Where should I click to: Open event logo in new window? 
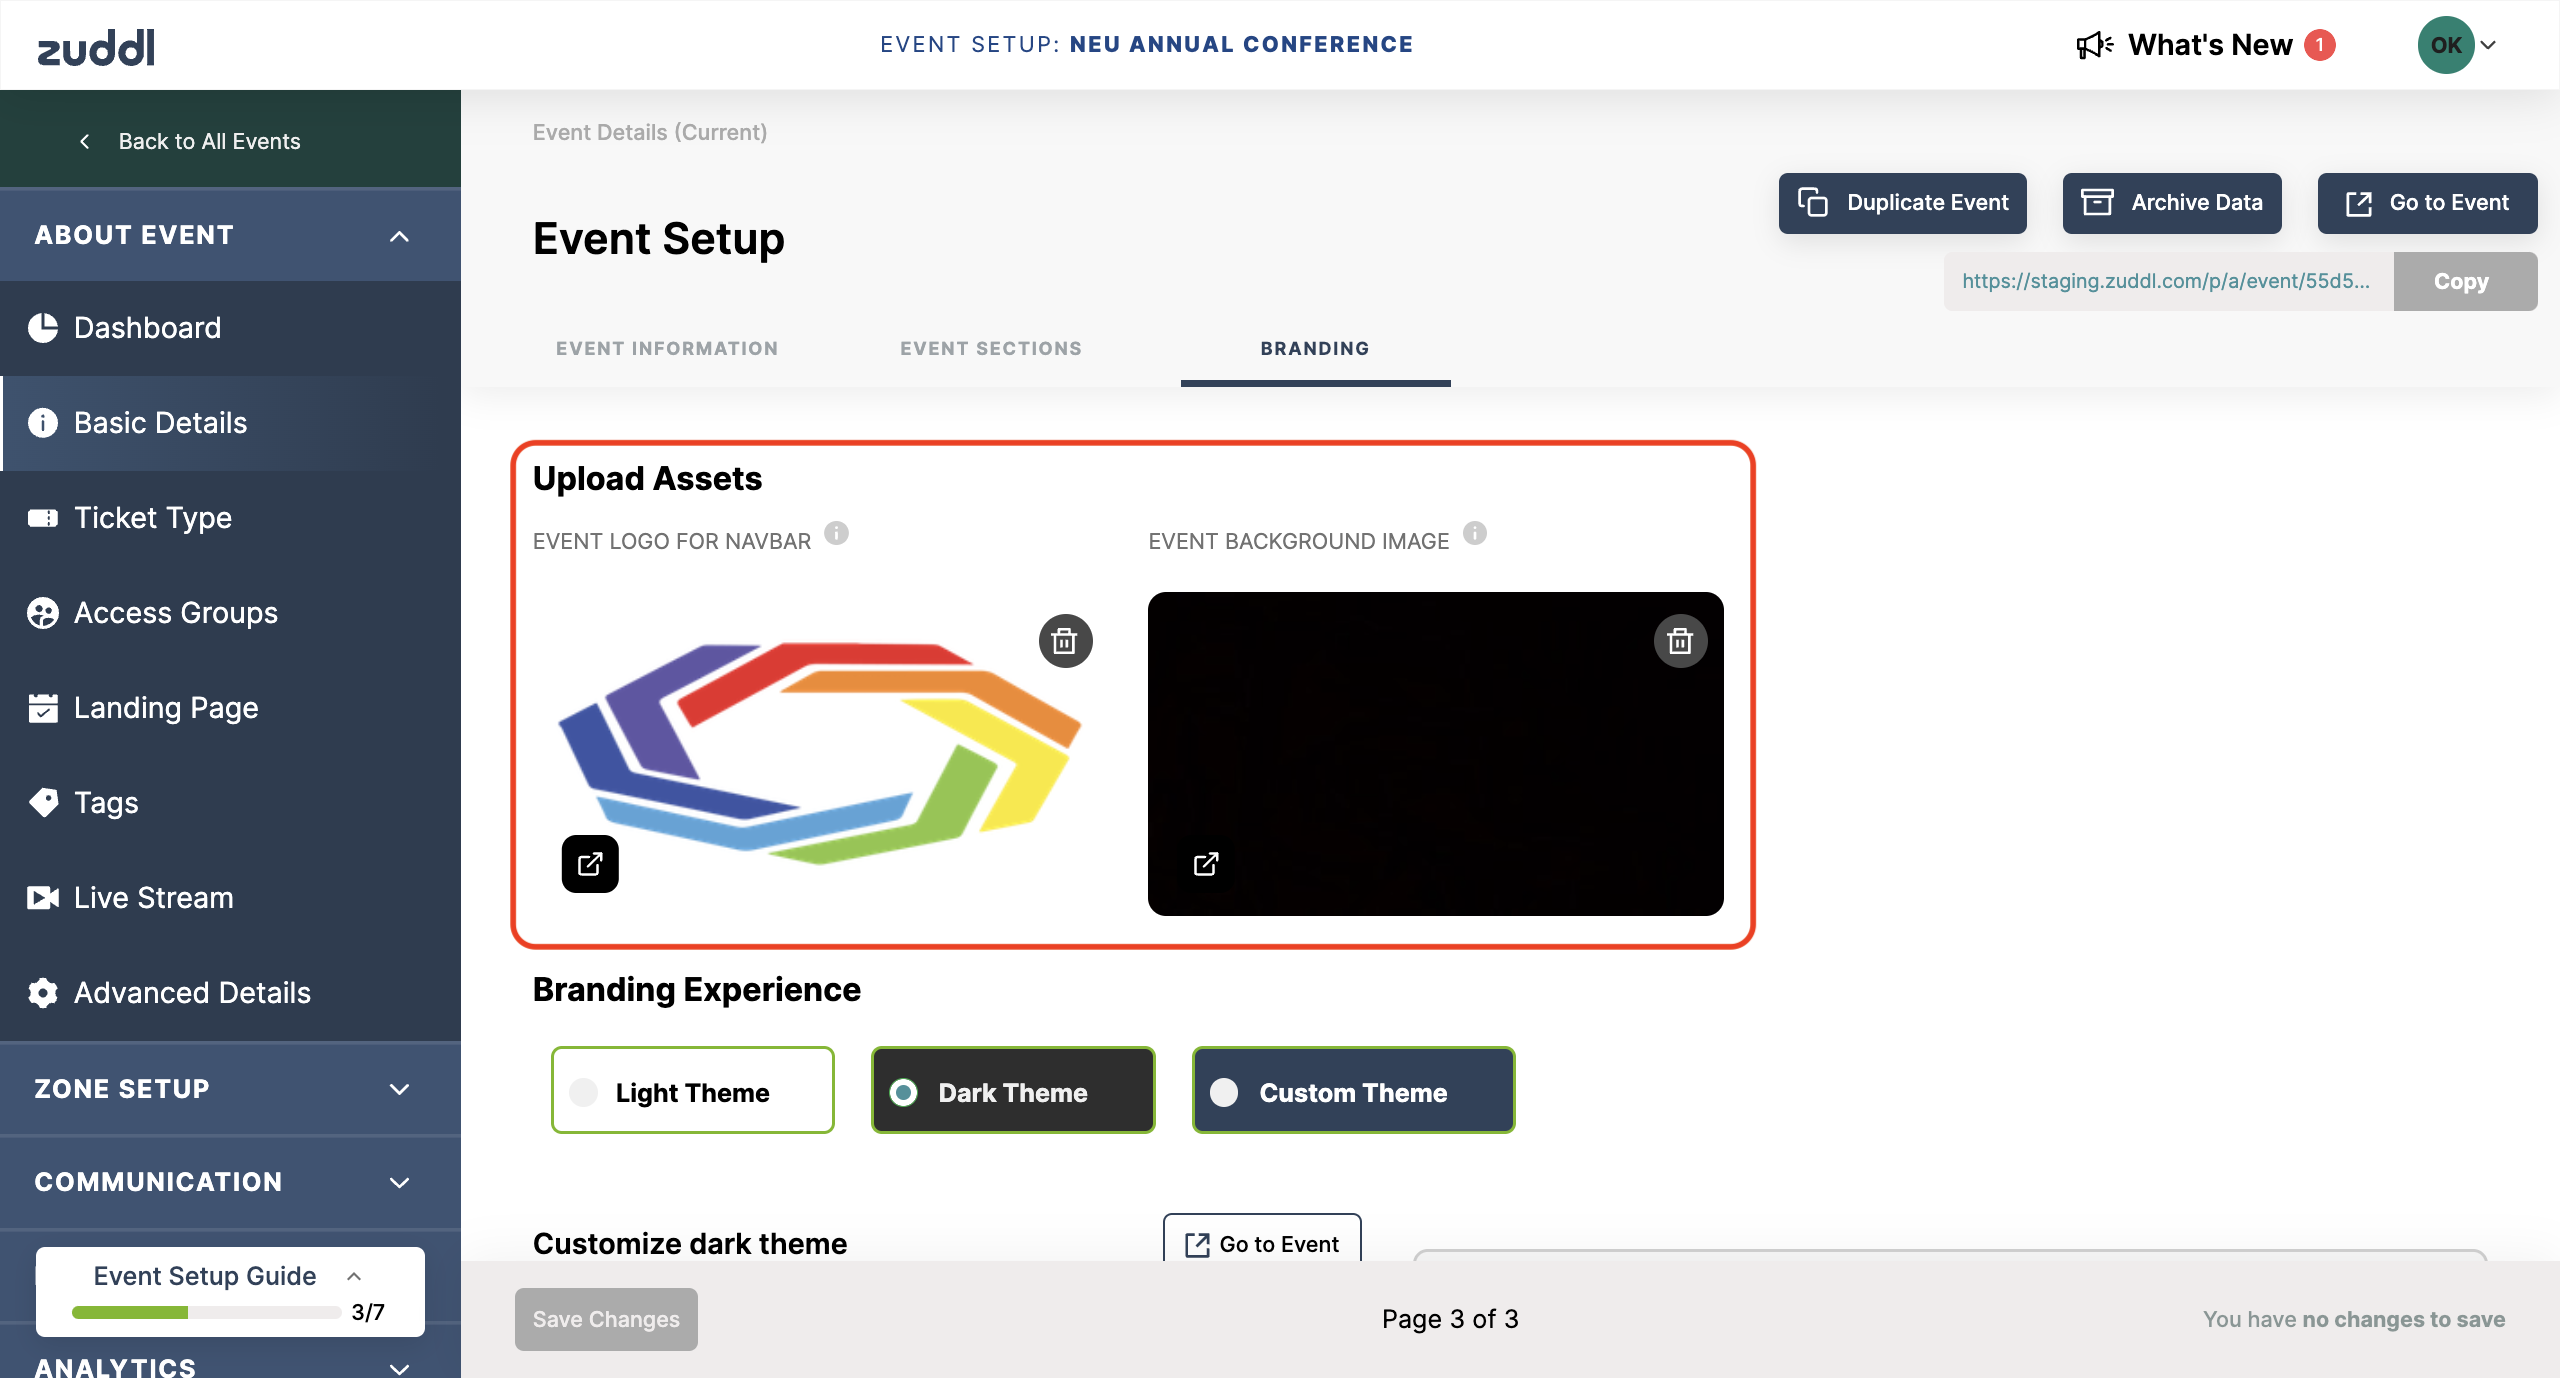[590, 864]
